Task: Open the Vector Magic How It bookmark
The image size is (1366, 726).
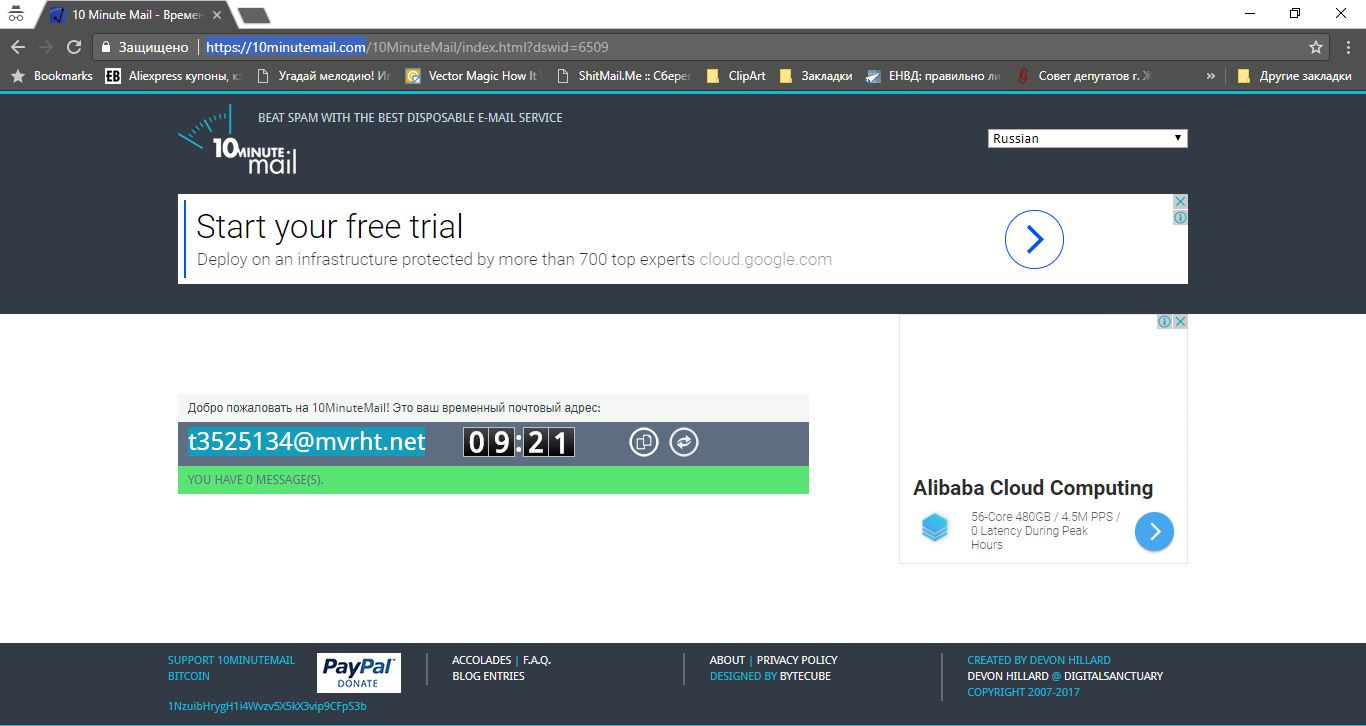Action: pyautogui.click(x=472, y=76)
